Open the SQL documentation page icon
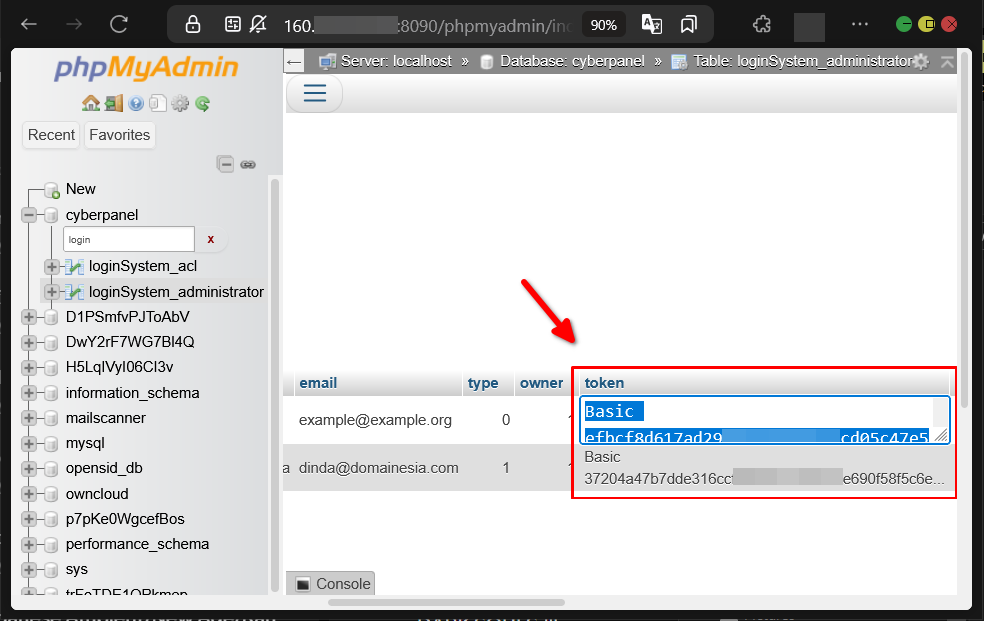 (x=158, y=104)
